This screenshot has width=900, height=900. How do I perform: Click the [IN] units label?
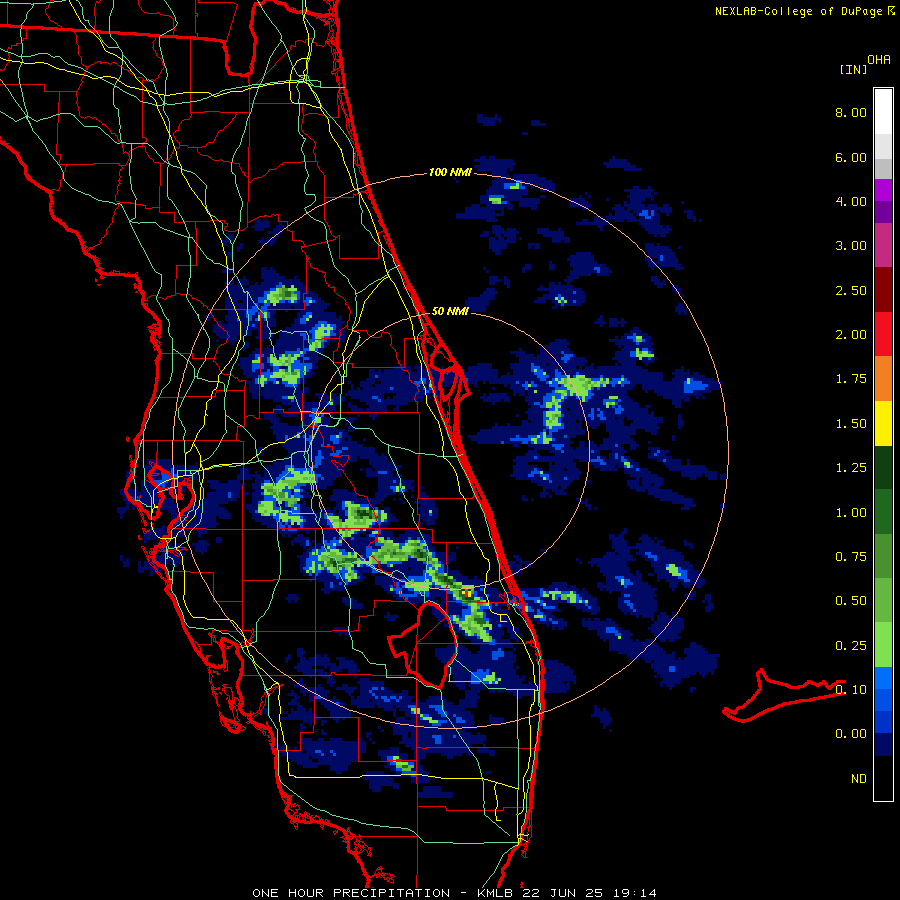pyautogui.click(x=853, y=69)
